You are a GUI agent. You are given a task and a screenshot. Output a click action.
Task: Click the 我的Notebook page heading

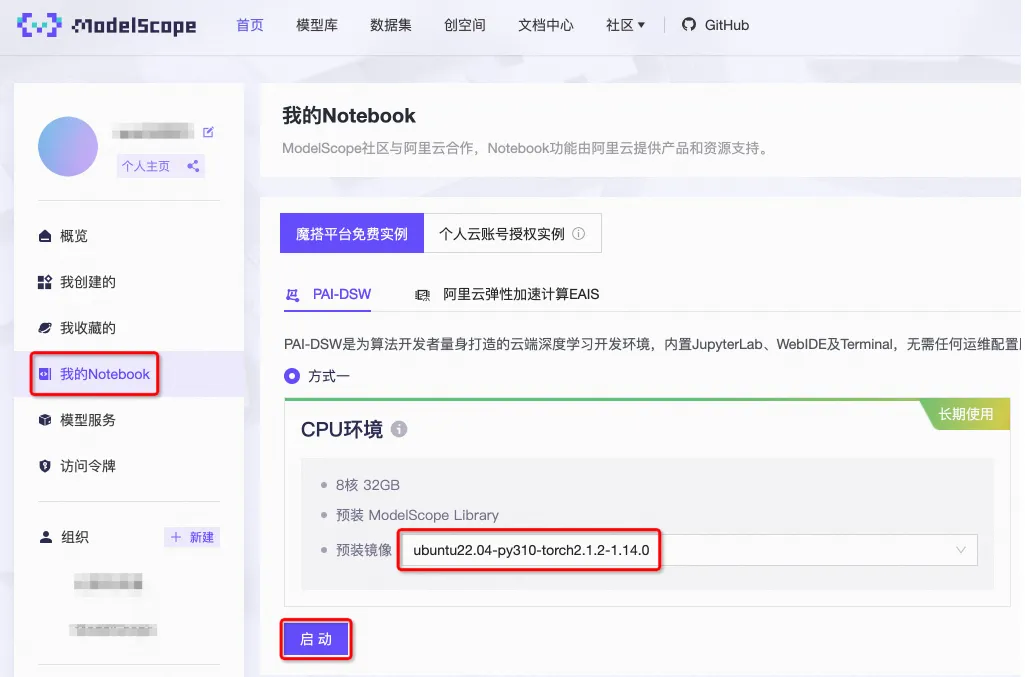click(x=349, y=116)
